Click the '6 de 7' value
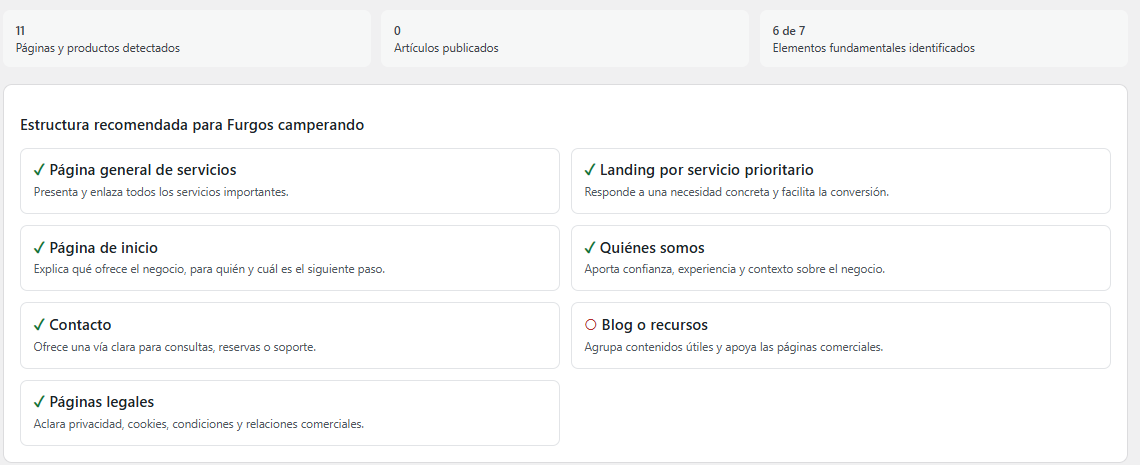 (x=789, y=31)
